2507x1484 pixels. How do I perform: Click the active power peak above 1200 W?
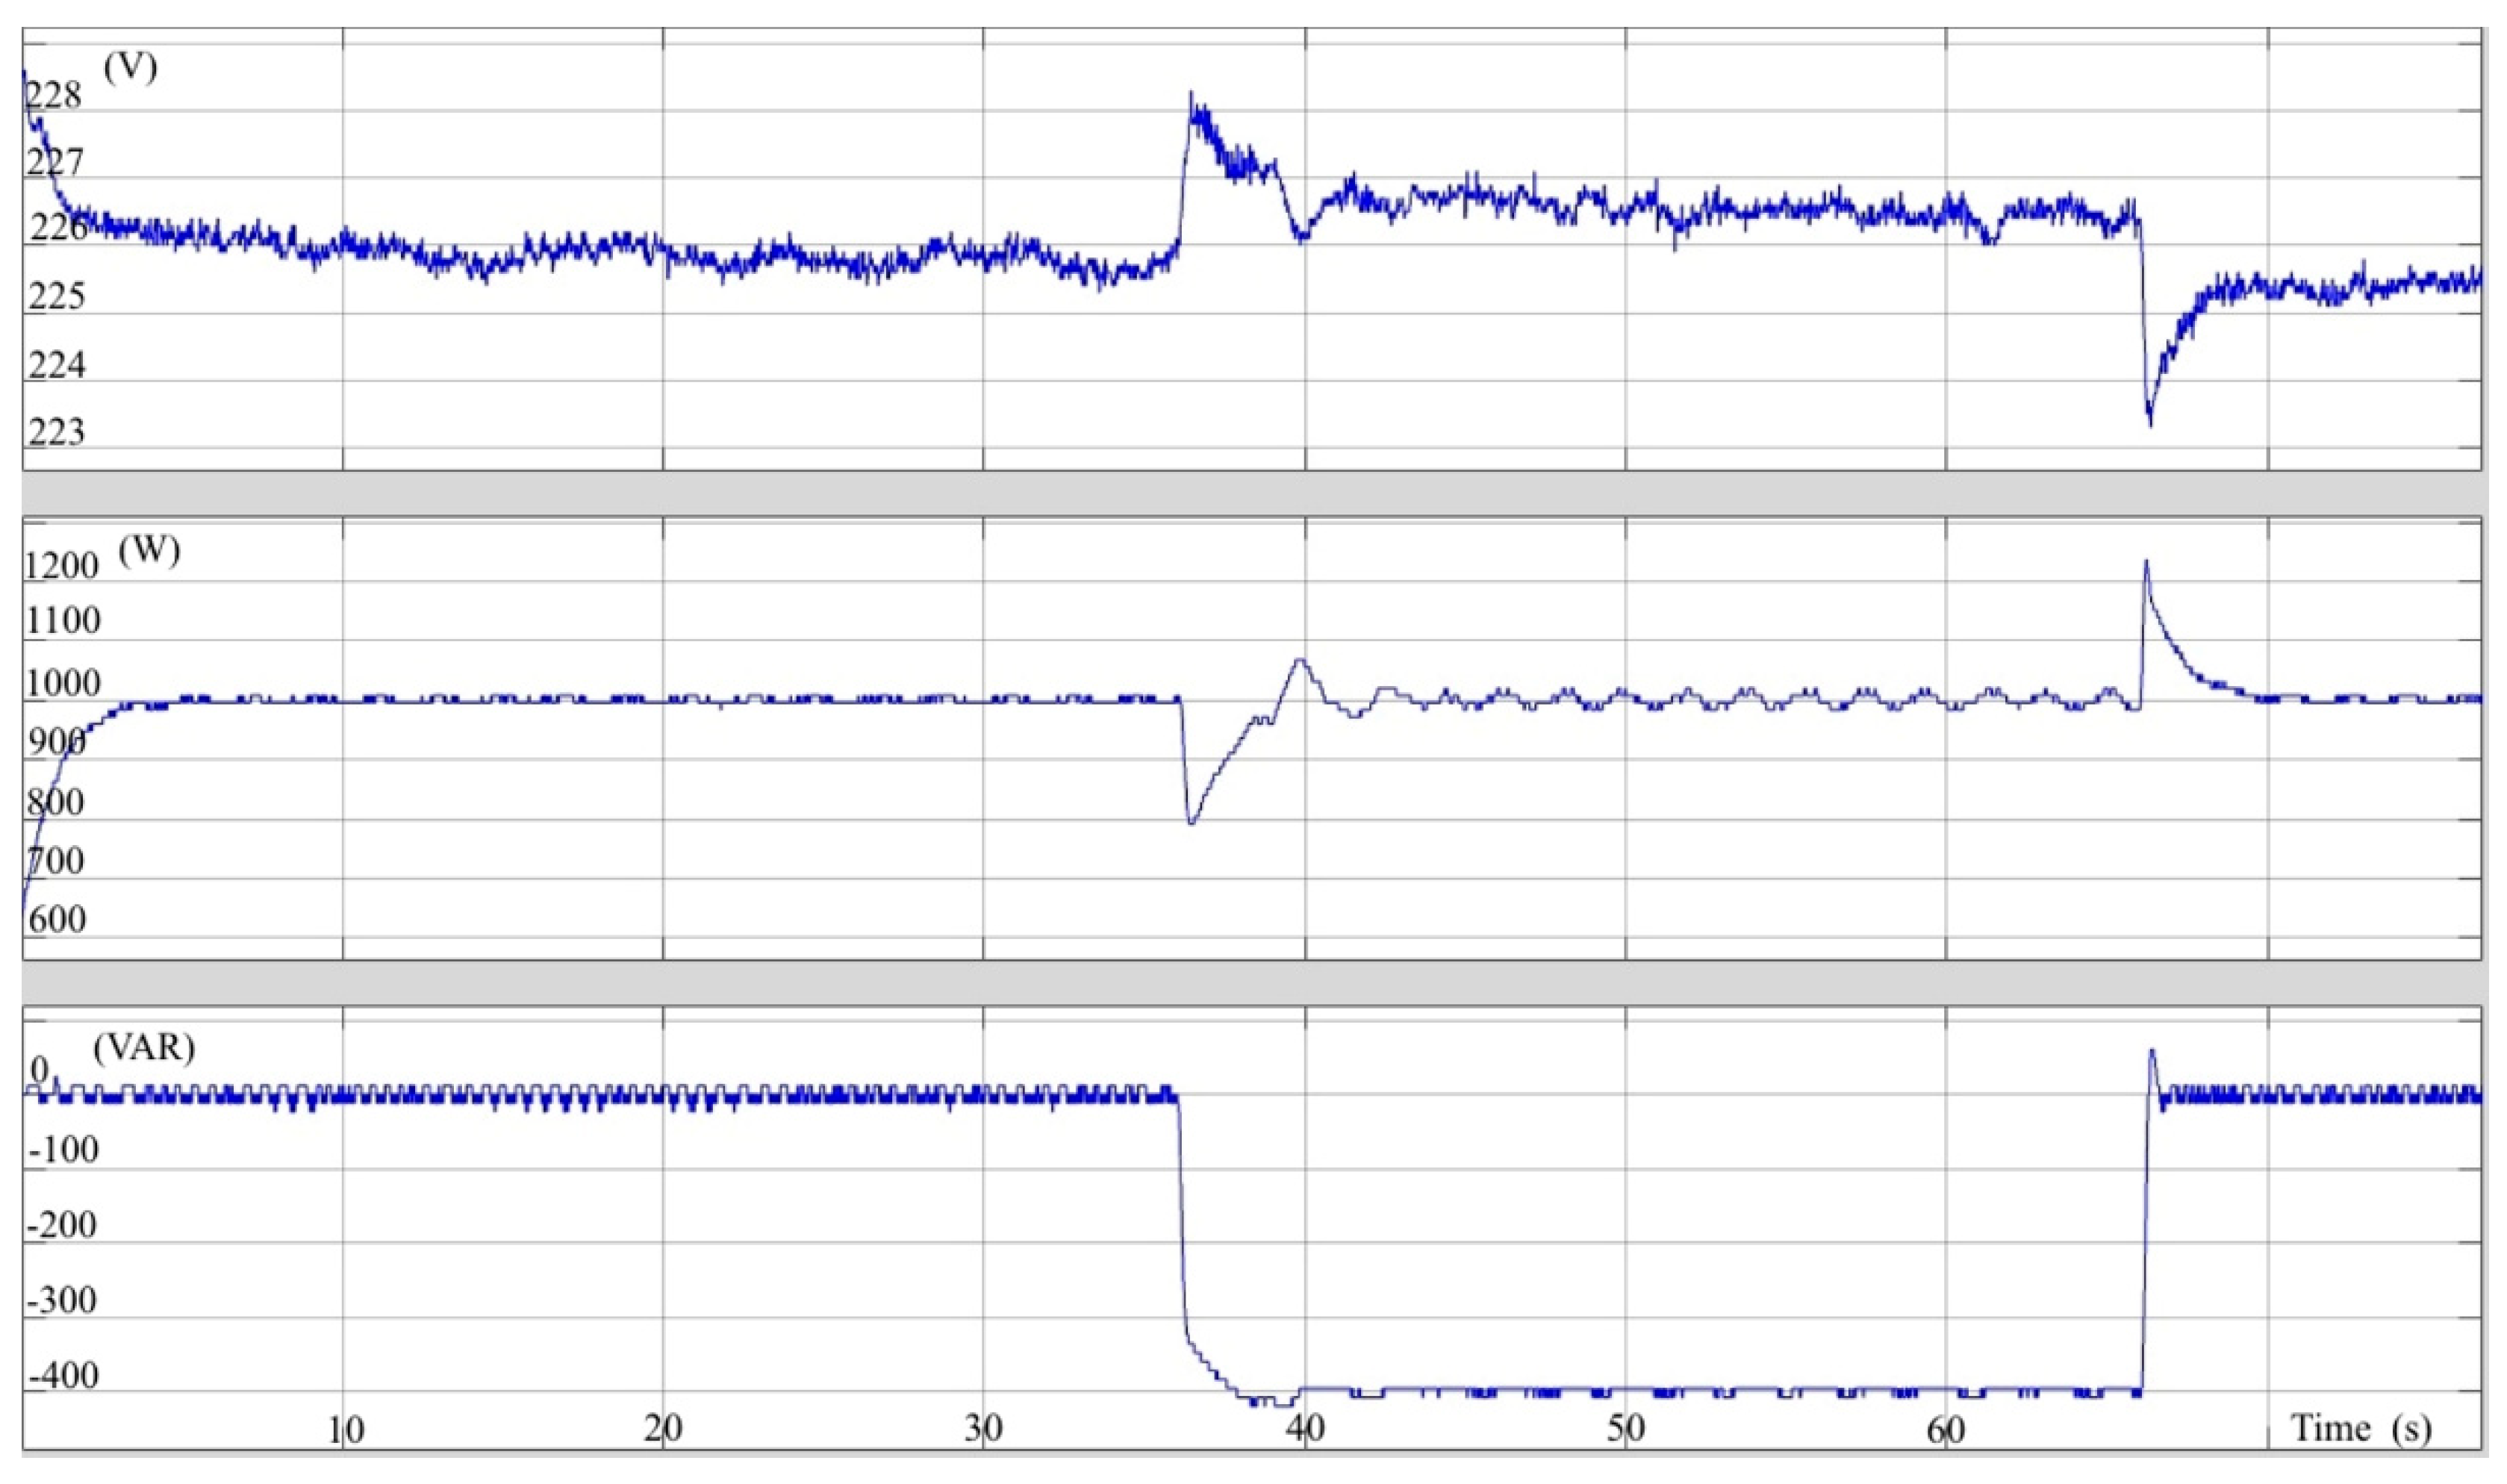tap(2146, 562)
